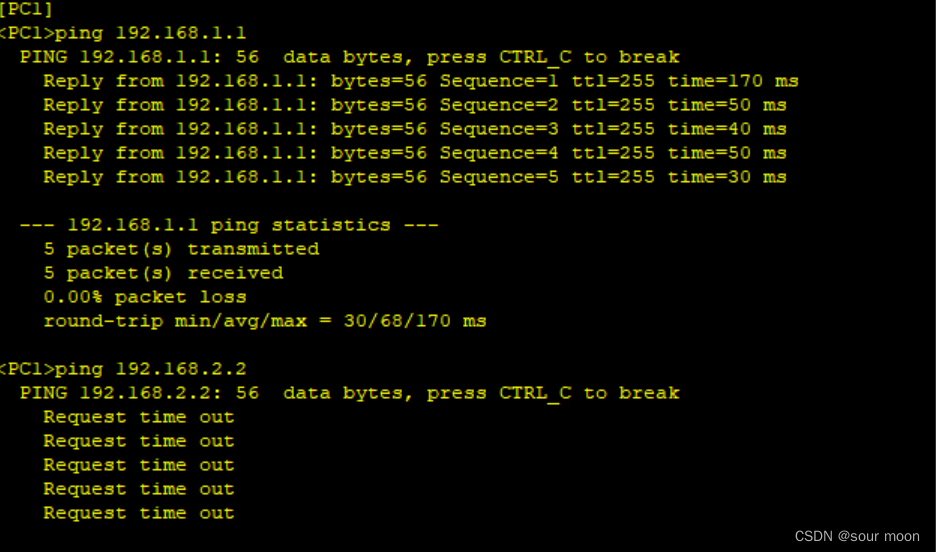Click the first 'Request time out' line
936x552 pixels.
pyautogui.click(x=139, y=417)
